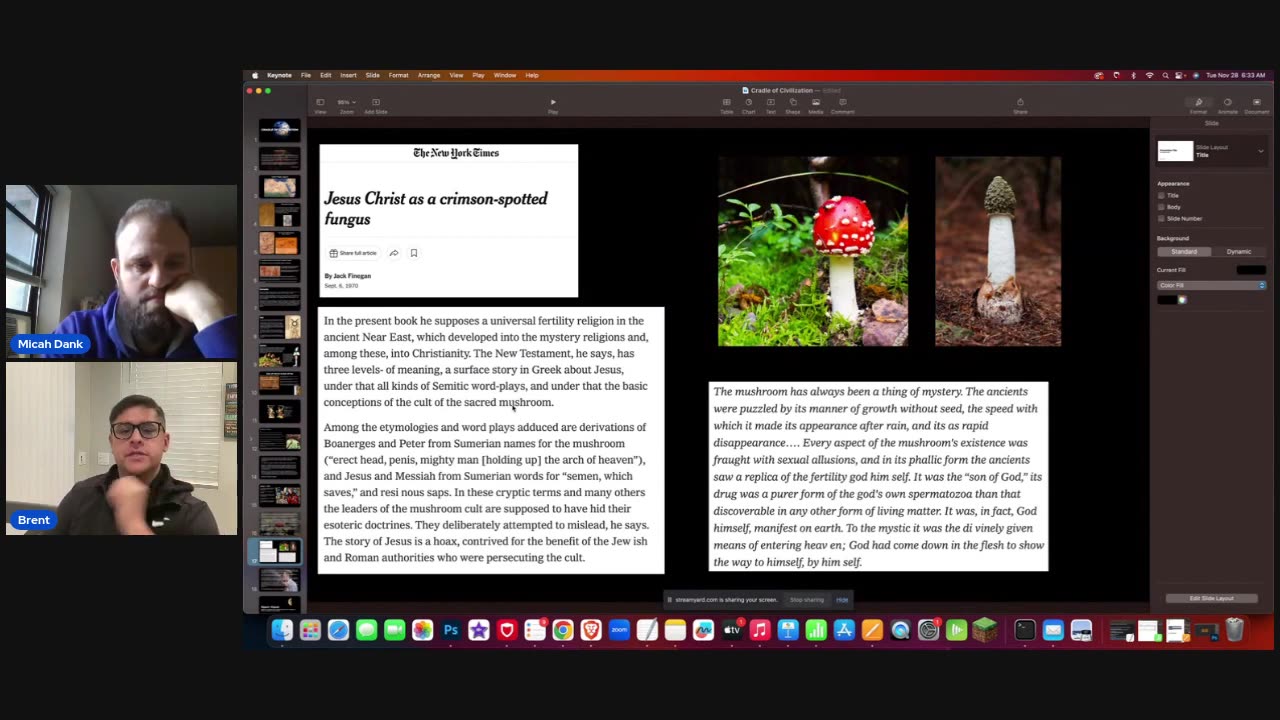Start the slideshow with the Play button
Image resolution: width=1280 pixels, height=720 pixels.
[x=553, y=105]
